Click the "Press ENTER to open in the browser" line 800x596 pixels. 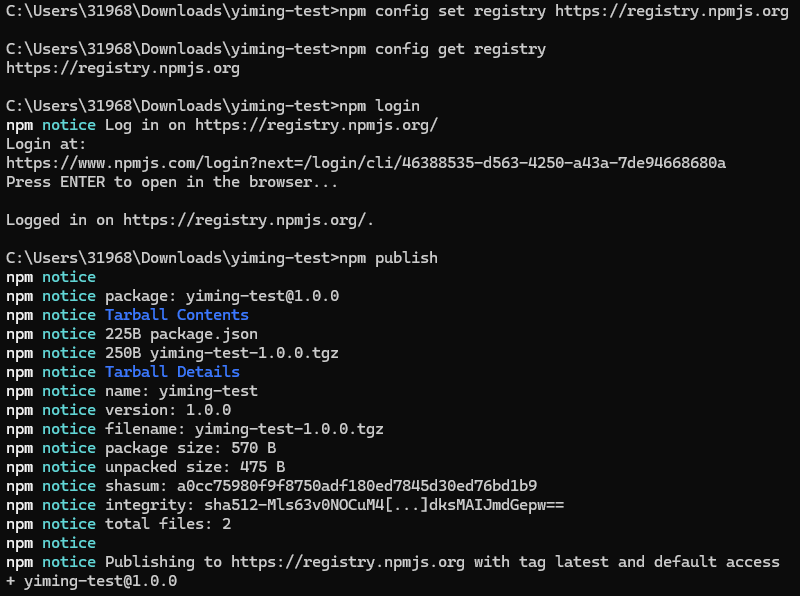click(x=172, y=182)
